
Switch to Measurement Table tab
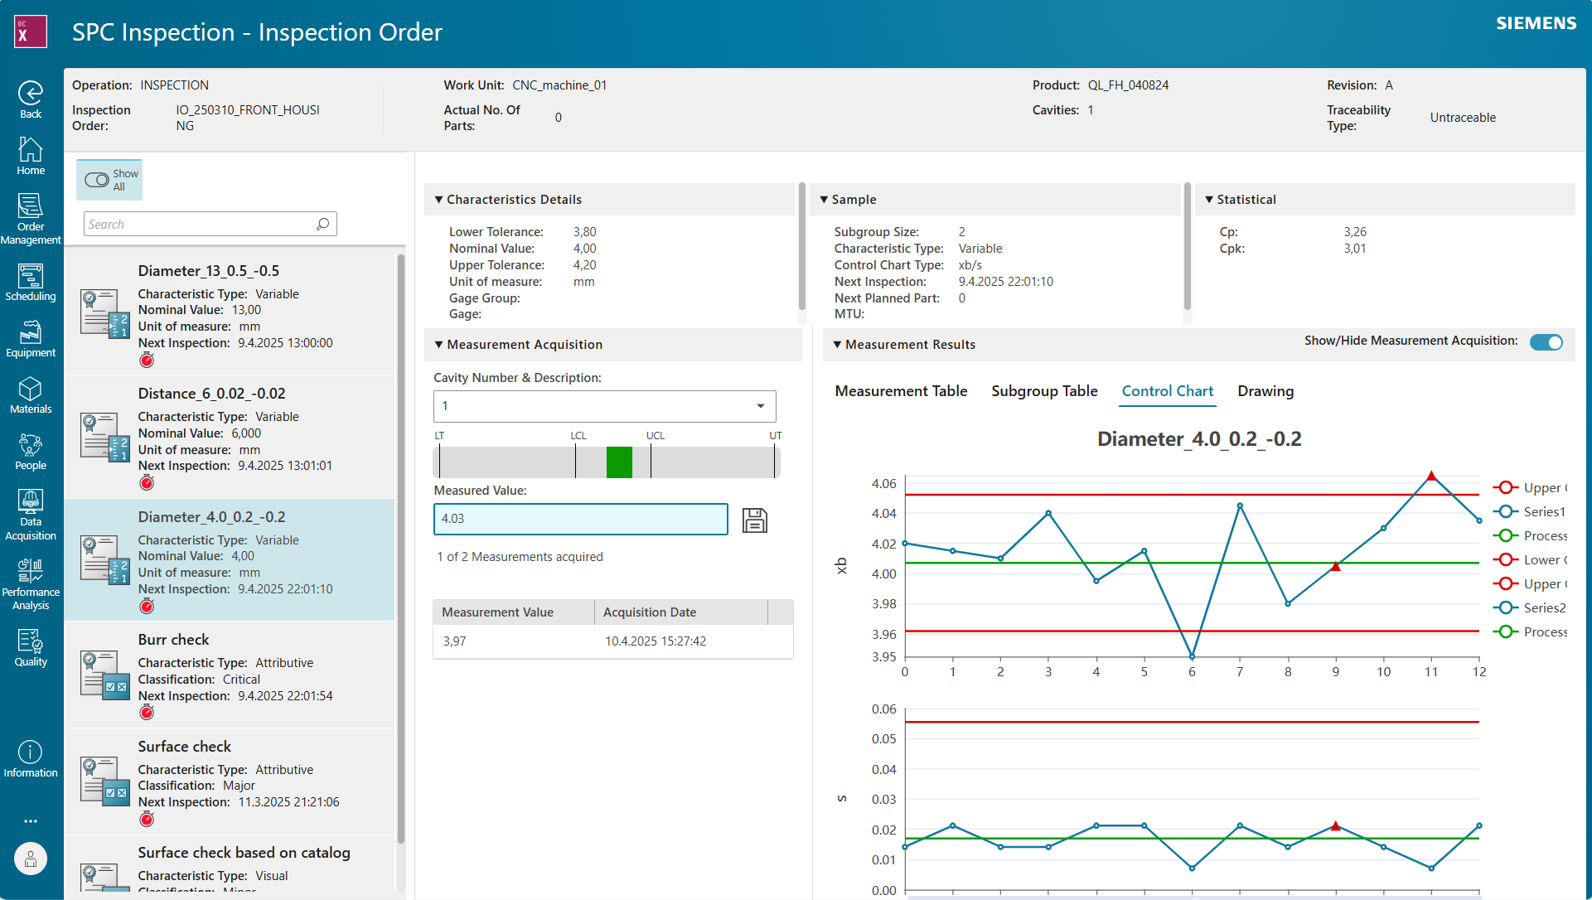pos(901,391)
